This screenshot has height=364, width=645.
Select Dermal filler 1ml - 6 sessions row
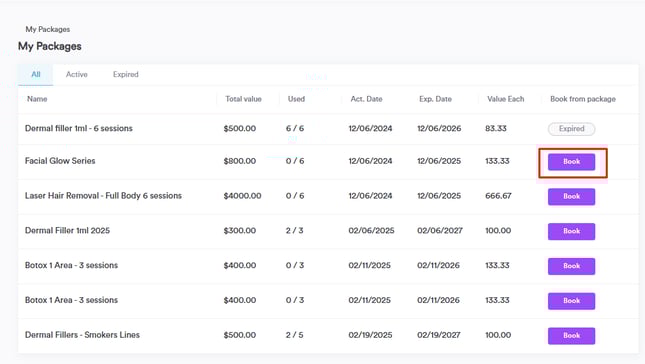[x=328, y=128]
